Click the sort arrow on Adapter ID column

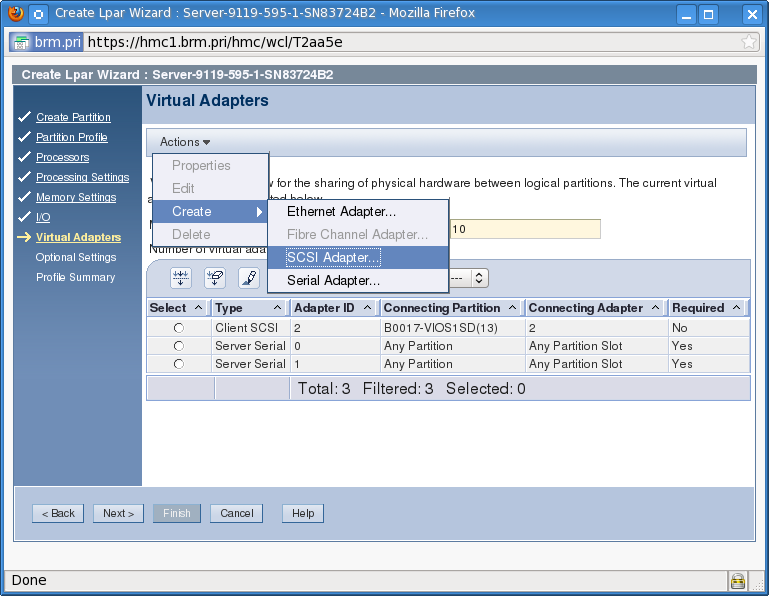(x=367, y=308)
